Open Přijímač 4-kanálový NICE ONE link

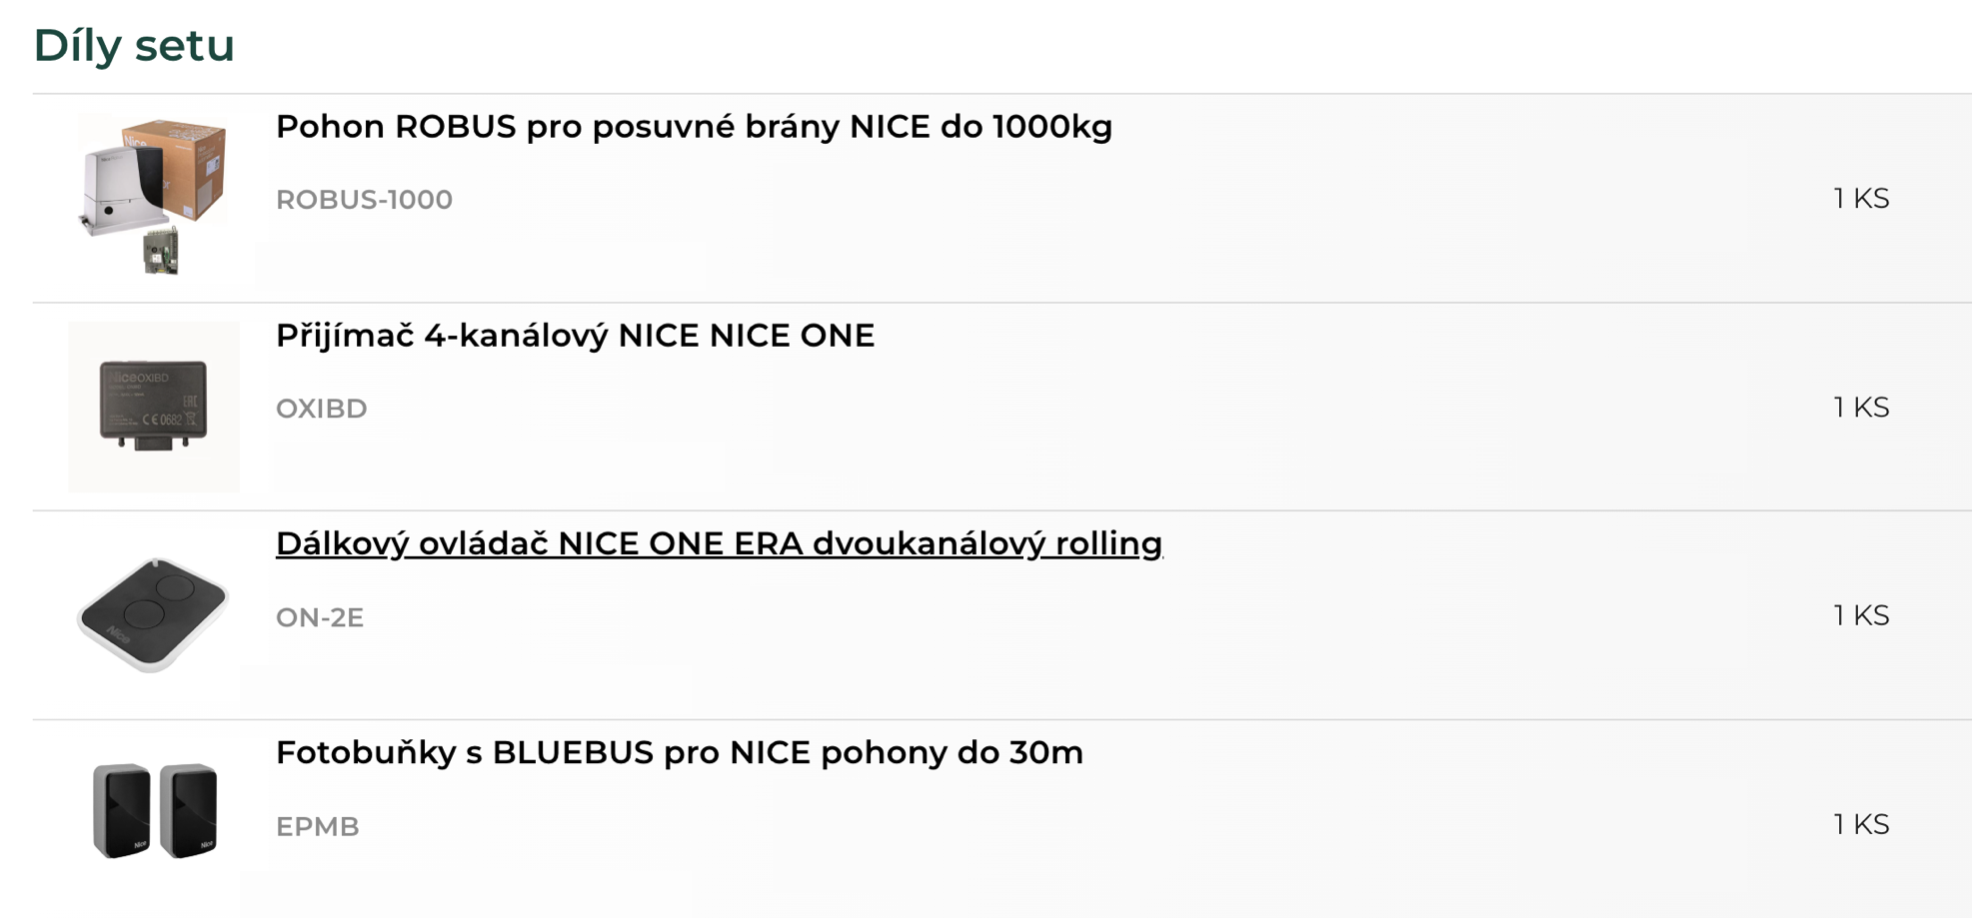575,336
